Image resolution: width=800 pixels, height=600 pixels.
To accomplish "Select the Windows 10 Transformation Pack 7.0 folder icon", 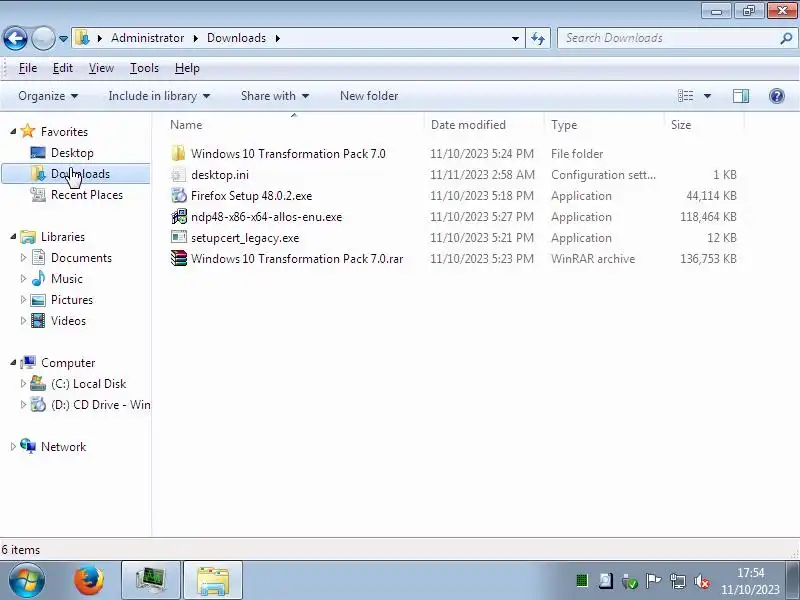I will (x=178, y=153).
